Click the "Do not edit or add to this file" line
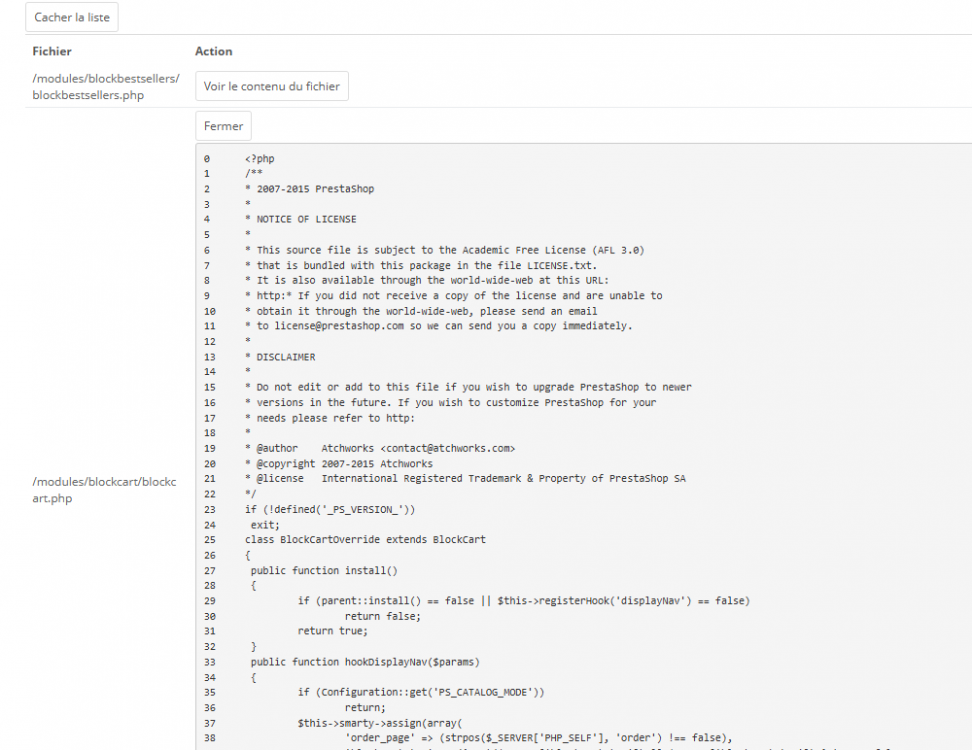Screen dimensions: 972x750 [469, 387]
